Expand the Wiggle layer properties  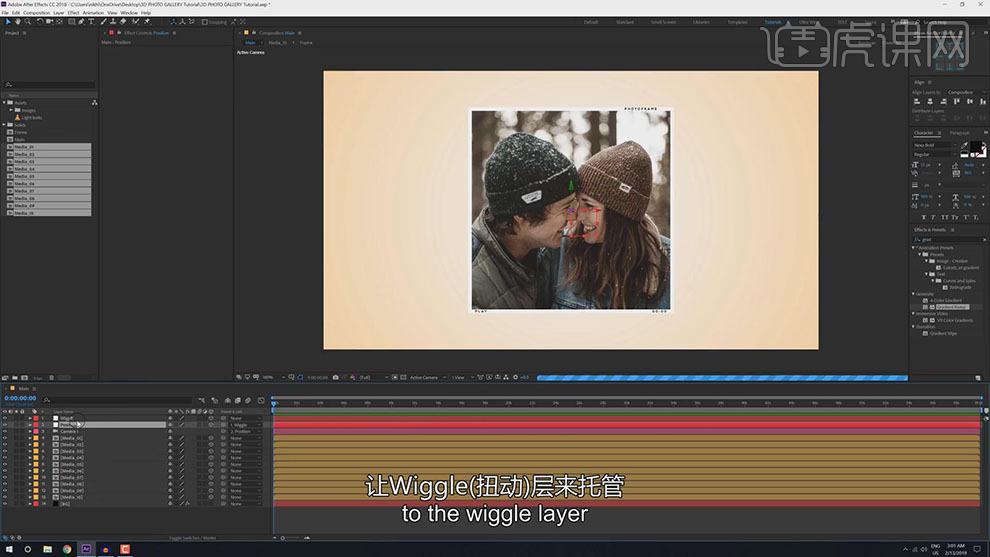(29, 418)
